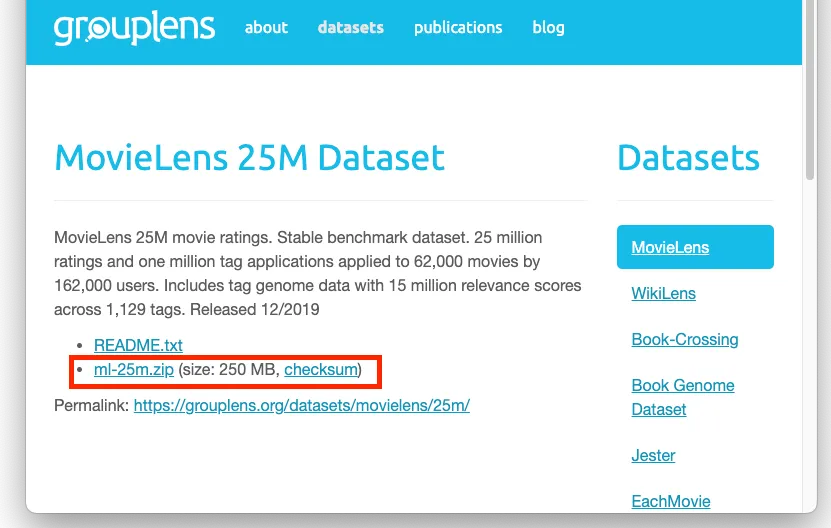Follow the movielens/25m permalink
The width and height of the screenshot is (831, 528).
click(302, 406)
